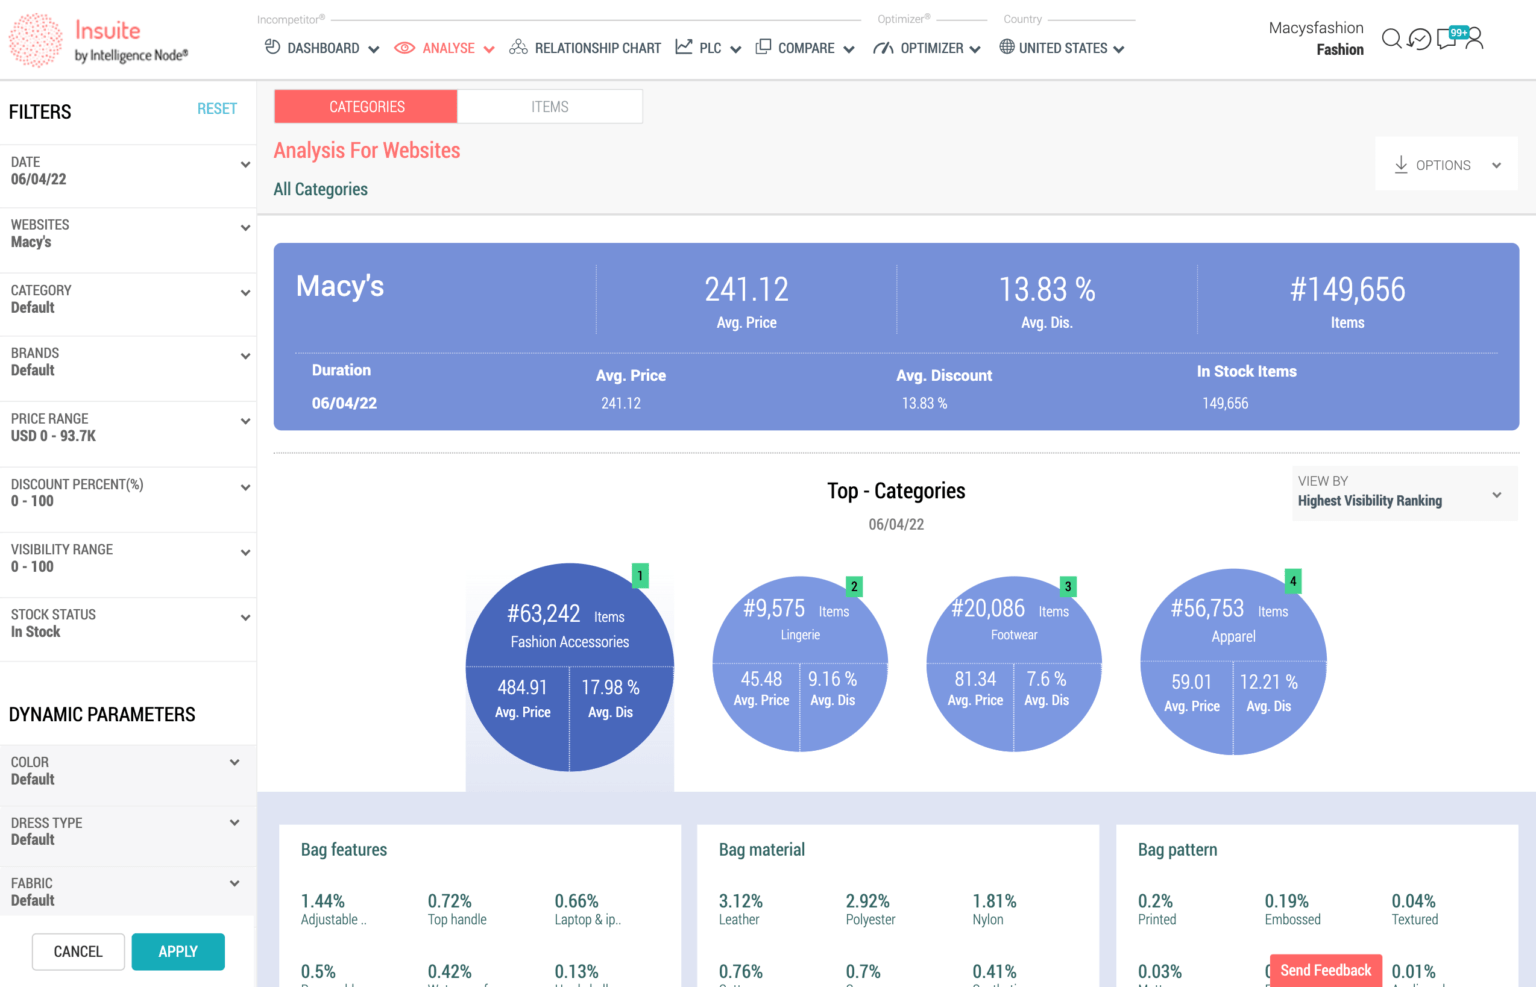The image size is (1536, 987).
Task: Open the Highest Visibility Ranking dropdown
Action: (1497, 494)
